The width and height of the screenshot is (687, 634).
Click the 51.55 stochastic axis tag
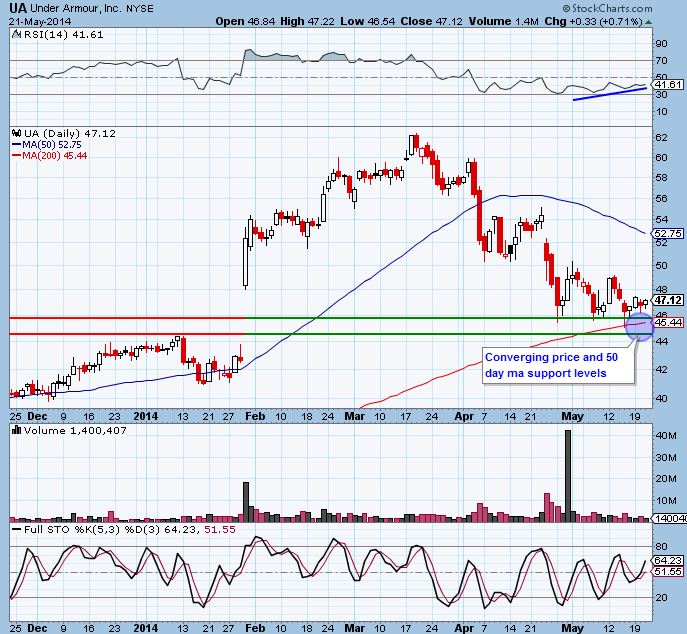[668, 571]
